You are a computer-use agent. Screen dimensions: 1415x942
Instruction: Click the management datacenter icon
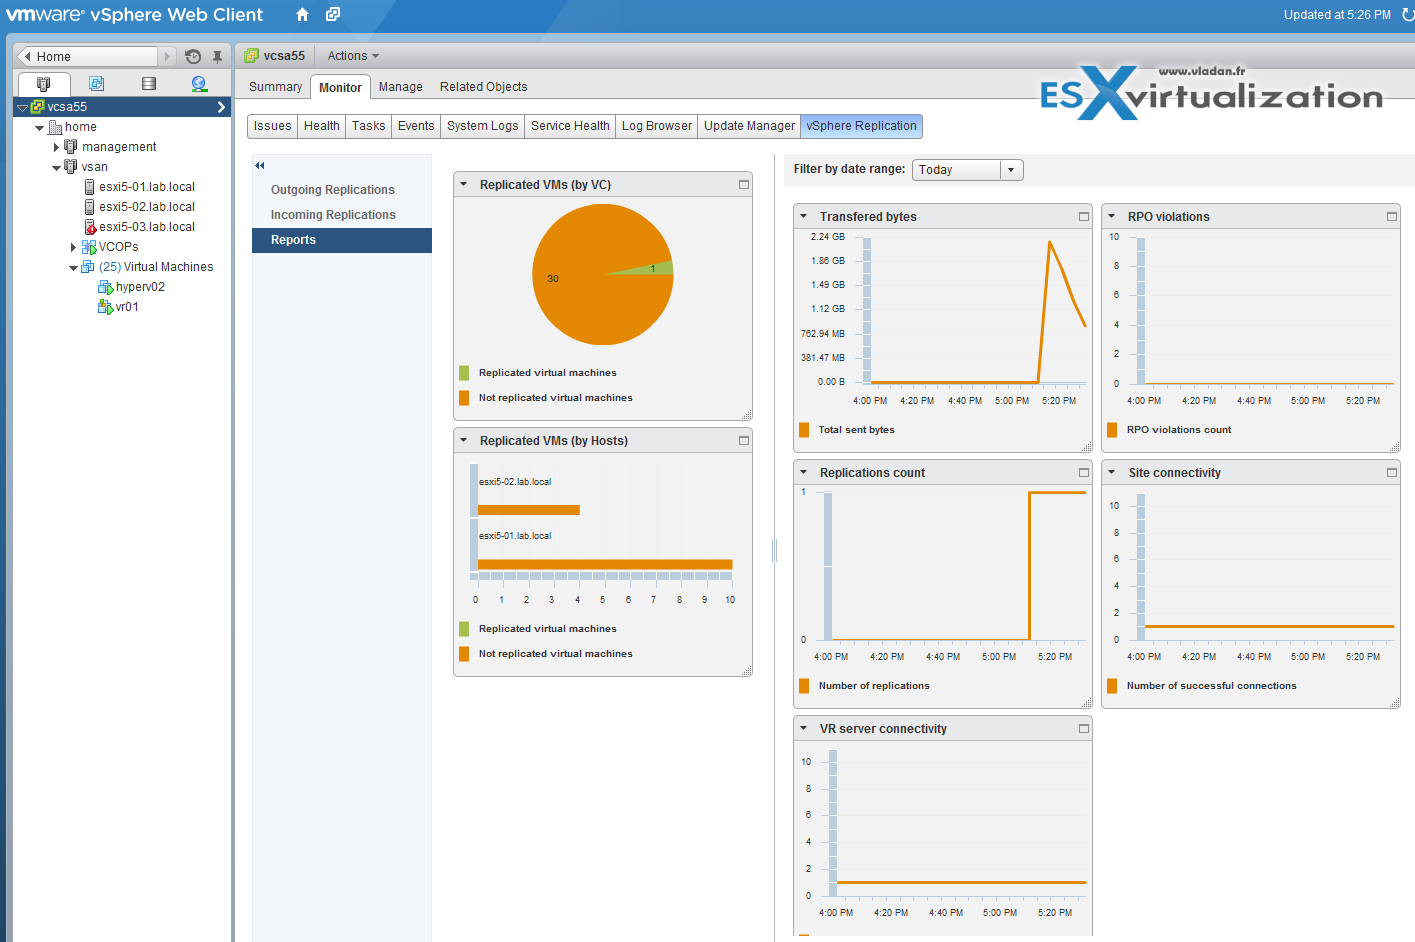click(71, 147)
